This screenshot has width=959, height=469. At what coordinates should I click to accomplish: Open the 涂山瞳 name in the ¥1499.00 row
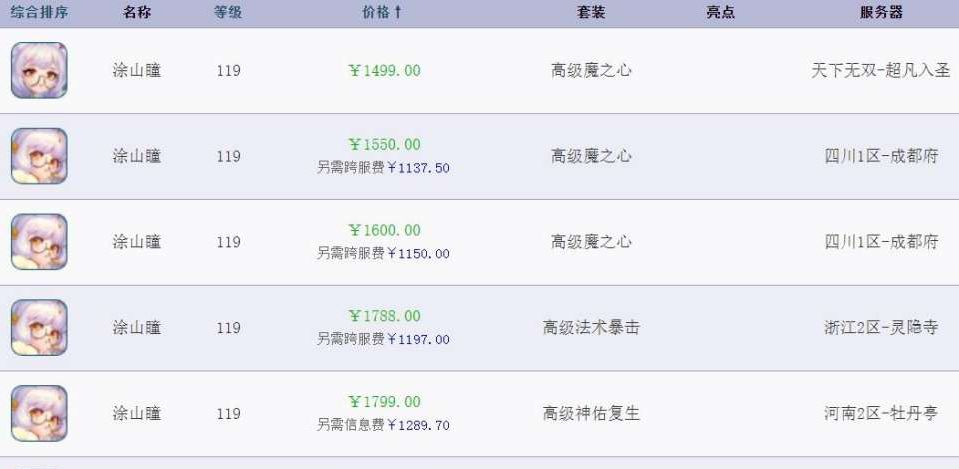[137, 70]
